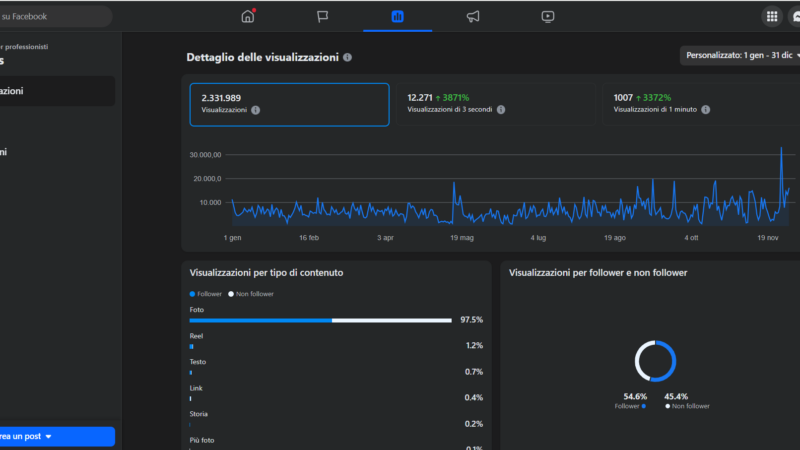This screenshot has height=450, width=800.
Task: Open the Personalizzato date range dropdown
Action: pos(742,56)
